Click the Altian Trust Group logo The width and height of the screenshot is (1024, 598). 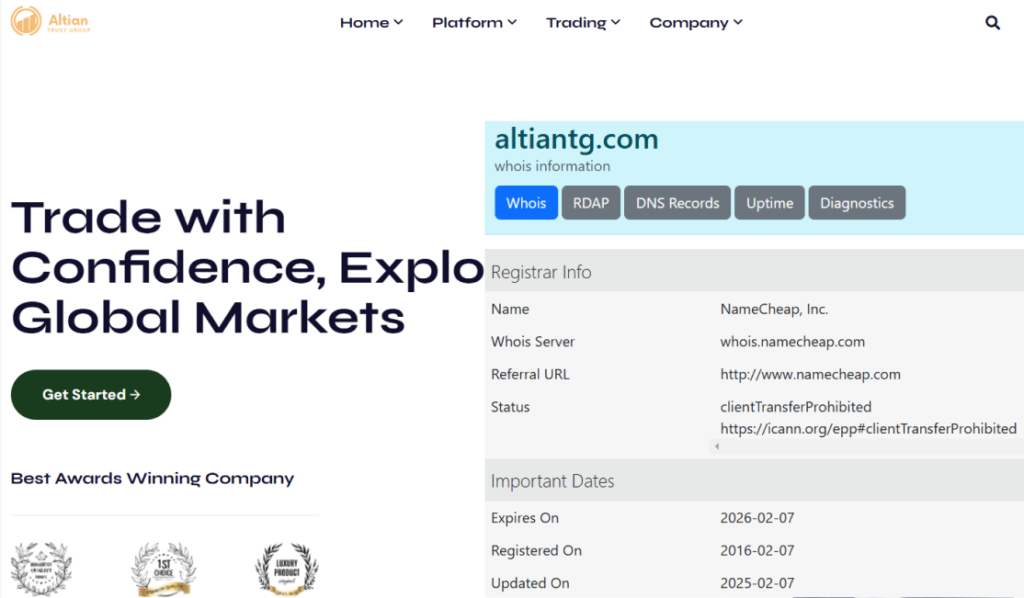point(50,21)
